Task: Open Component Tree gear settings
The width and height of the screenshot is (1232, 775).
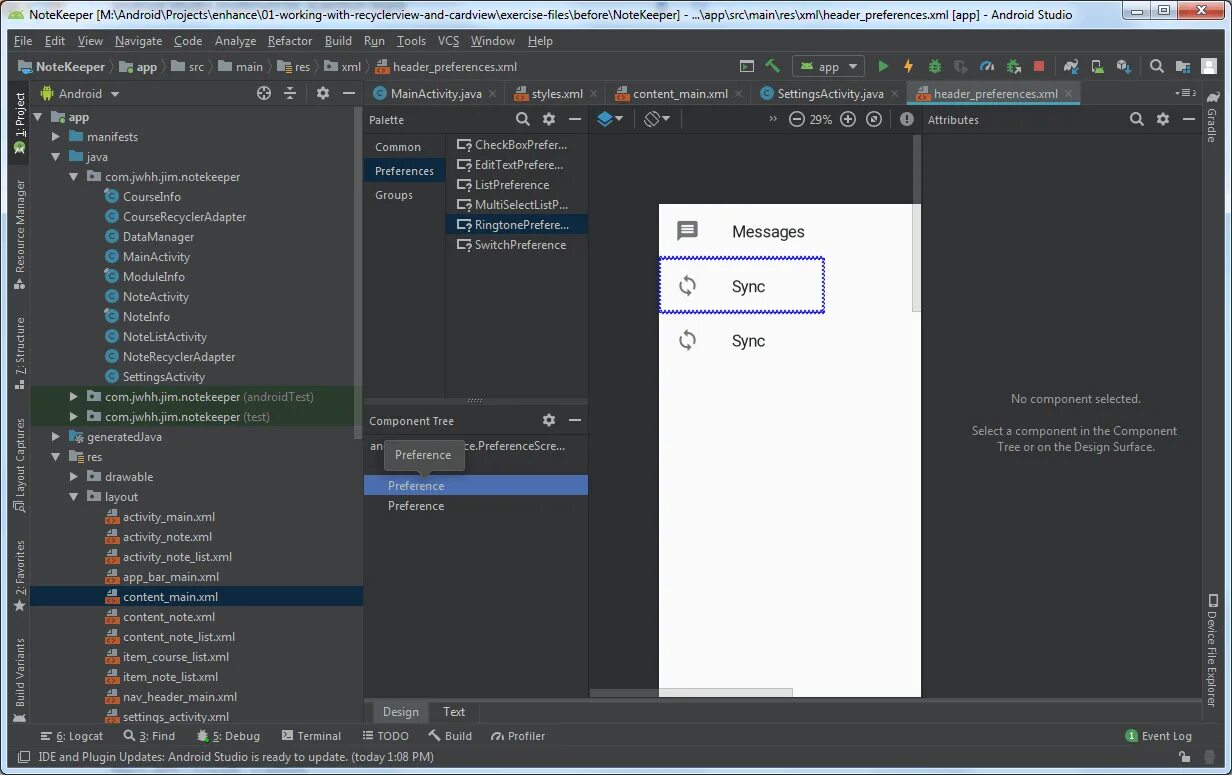Action: click(x=548, y=421)
